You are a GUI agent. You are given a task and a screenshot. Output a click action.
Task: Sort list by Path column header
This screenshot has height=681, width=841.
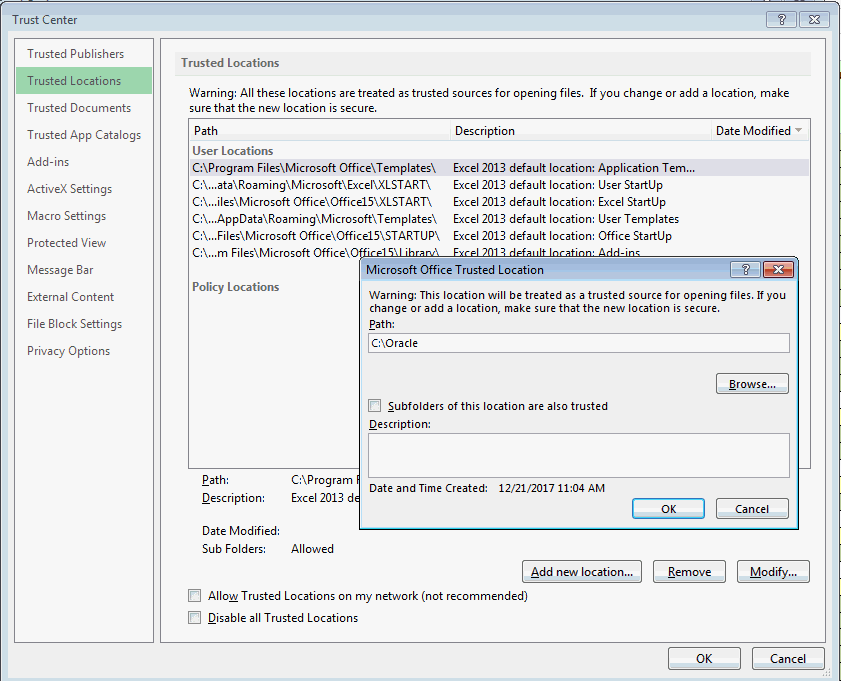tap(320, 130)
